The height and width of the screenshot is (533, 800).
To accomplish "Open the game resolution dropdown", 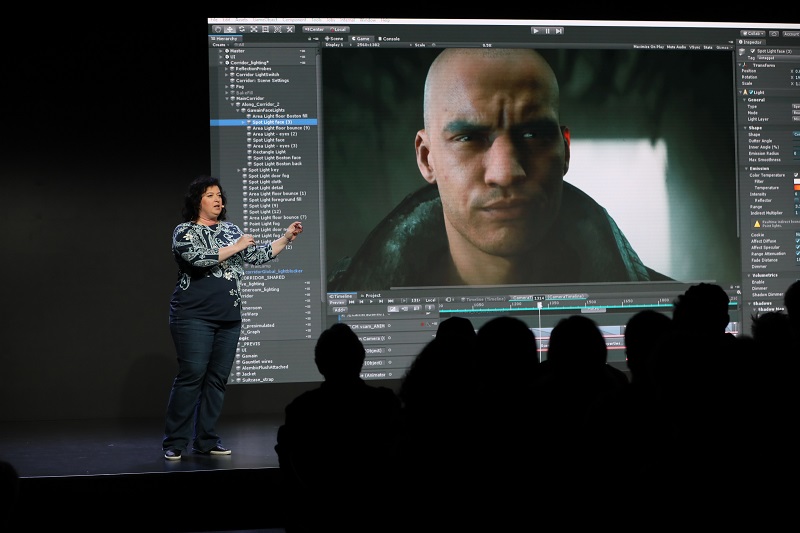I will pyautogui.click(x=384, y=45).
